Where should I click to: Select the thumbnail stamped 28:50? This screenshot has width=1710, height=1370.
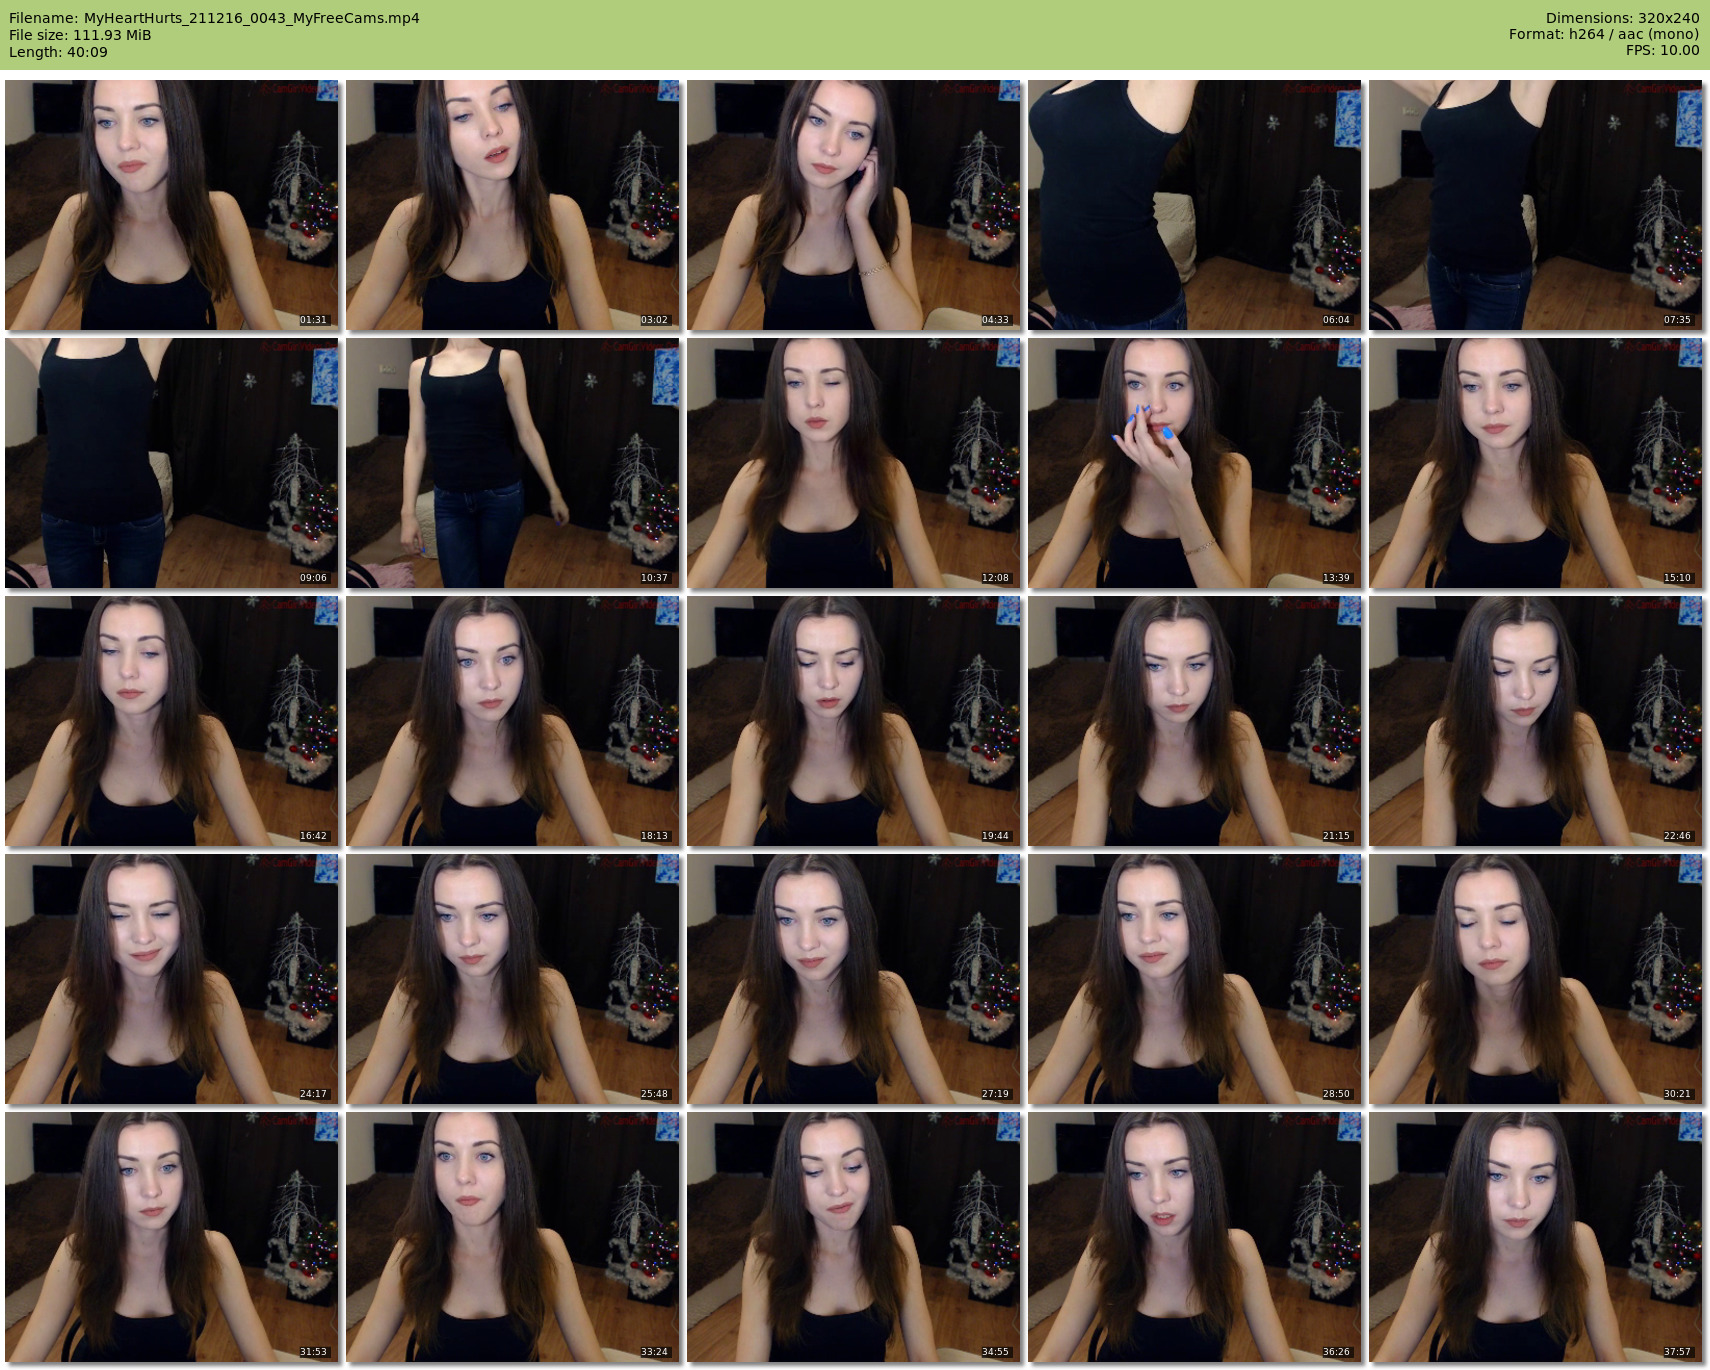(1195, 979)
